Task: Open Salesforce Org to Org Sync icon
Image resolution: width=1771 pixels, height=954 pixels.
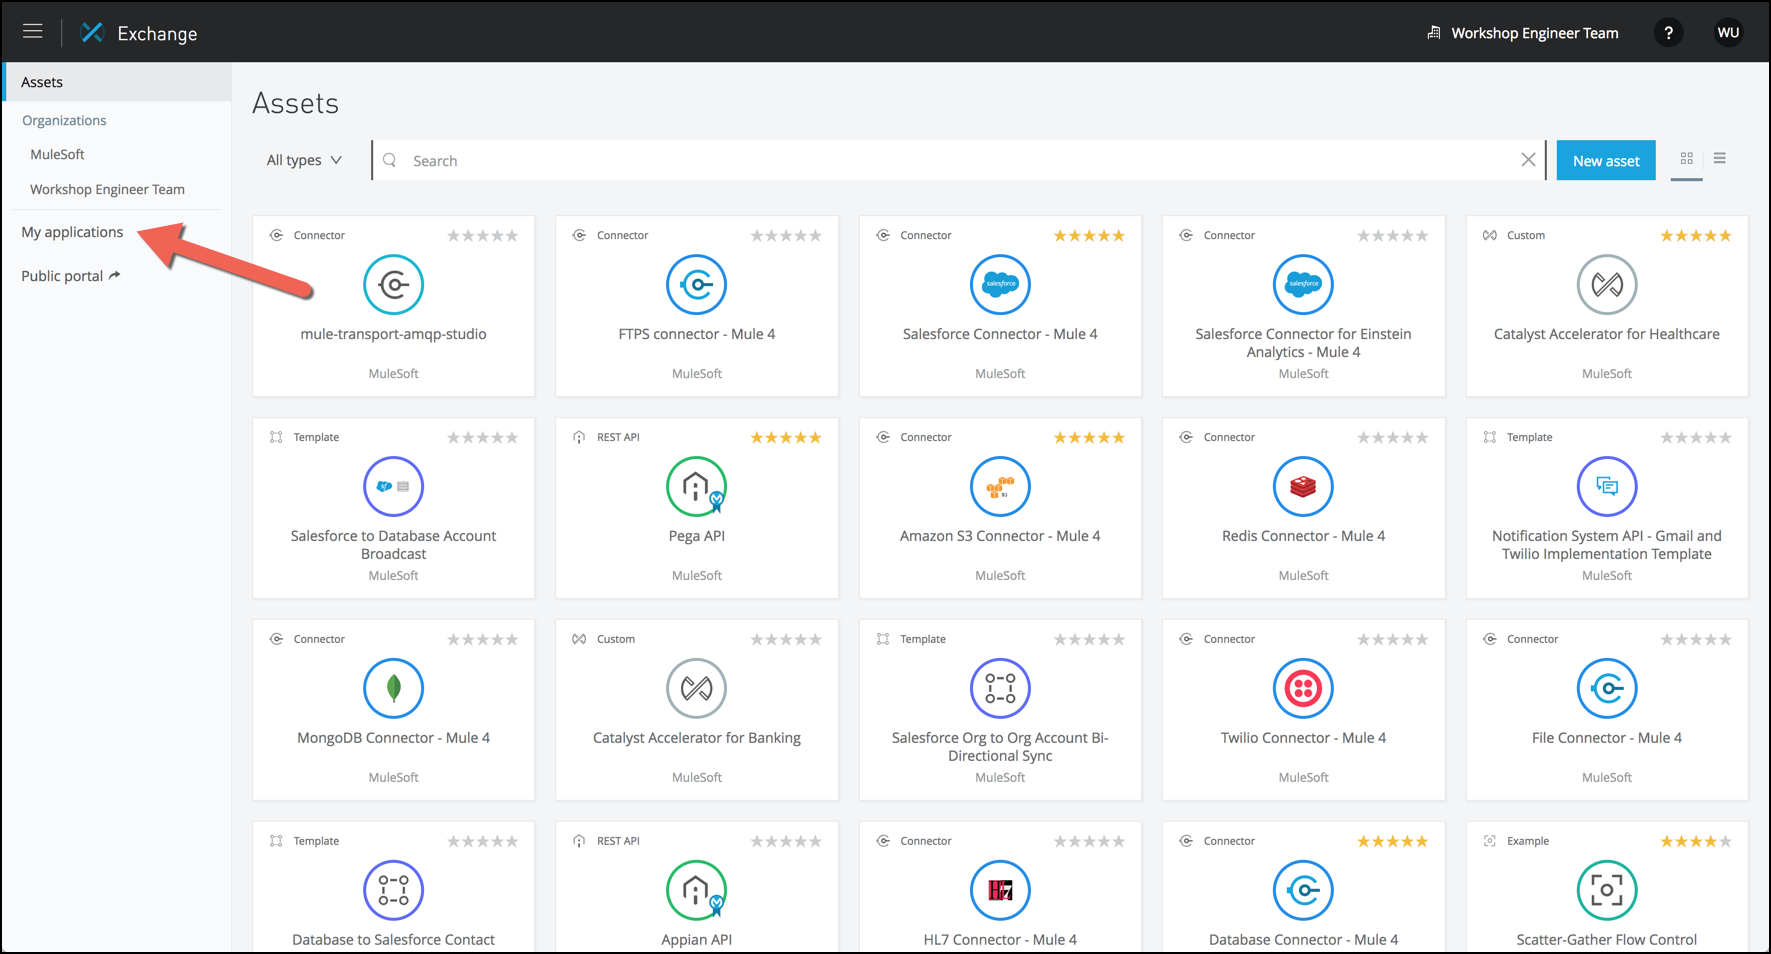Action: (1000, 688)
